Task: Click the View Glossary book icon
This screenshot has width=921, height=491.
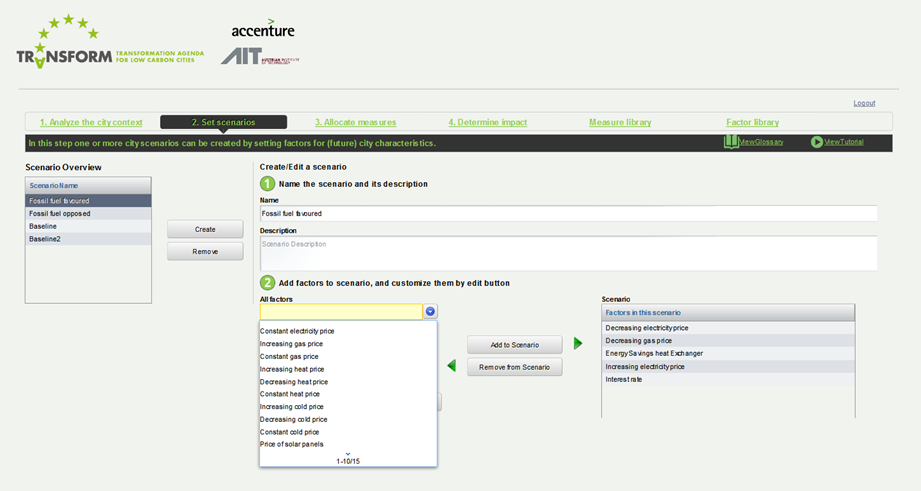Action: tap(731, 142)
